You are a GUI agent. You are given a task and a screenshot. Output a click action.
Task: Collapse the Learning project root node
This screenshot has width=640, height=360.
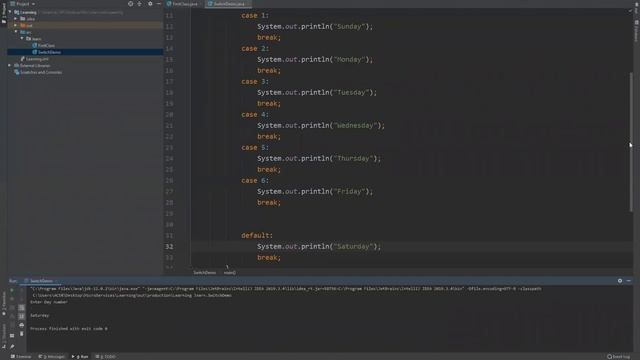10,12
